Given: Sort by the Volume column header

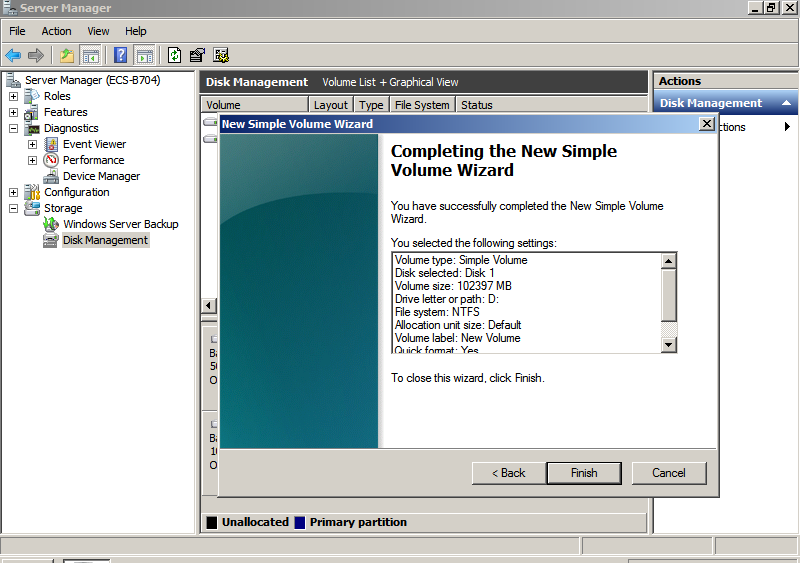Looking at the screenshot, I should tap(255, 105).
